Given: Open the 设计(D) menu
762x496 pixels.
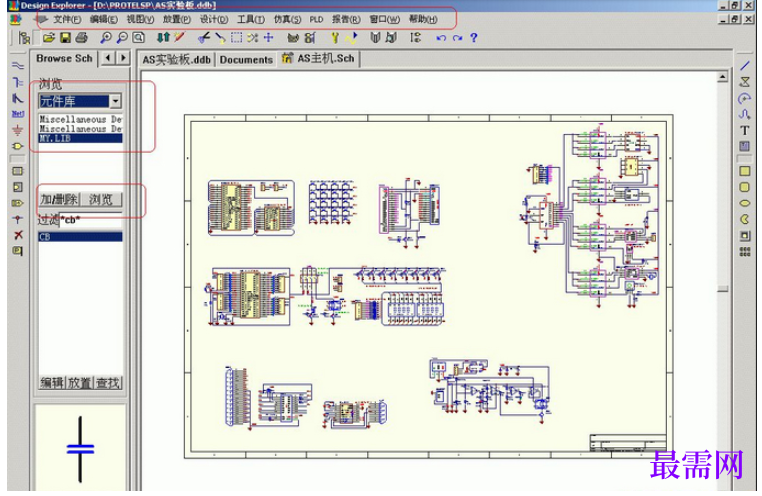Looking at the screenshot, I should (x=214, y=19).
